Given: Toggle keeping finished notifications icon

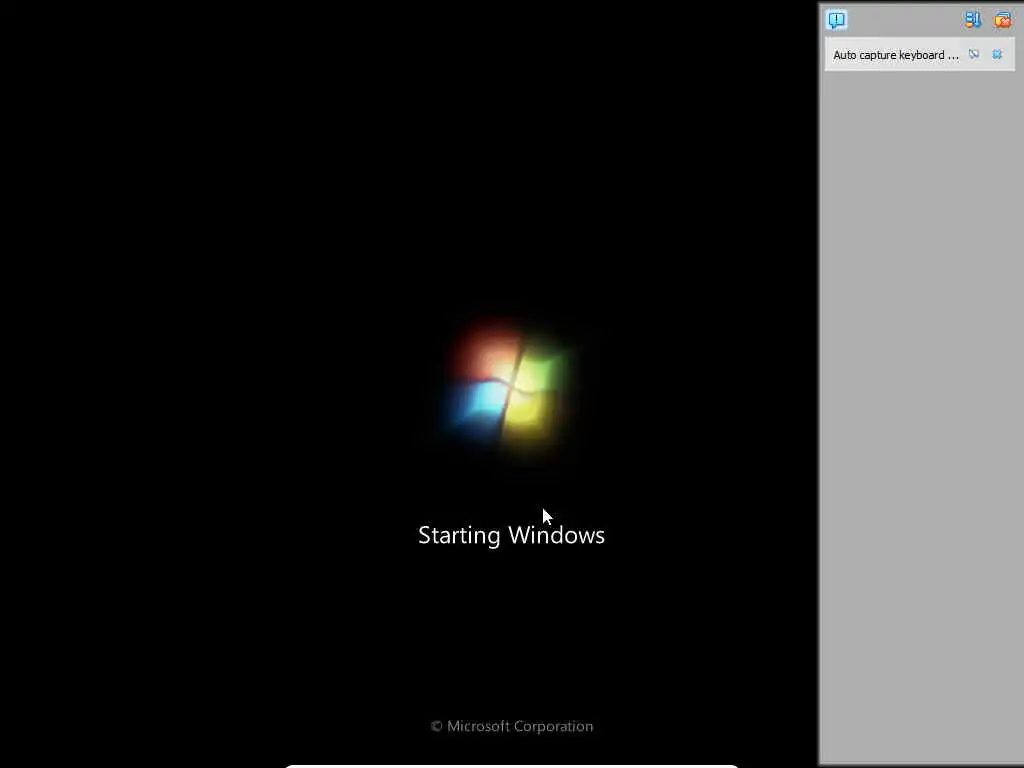Looking at the screenshot, I should click(972, 20).
